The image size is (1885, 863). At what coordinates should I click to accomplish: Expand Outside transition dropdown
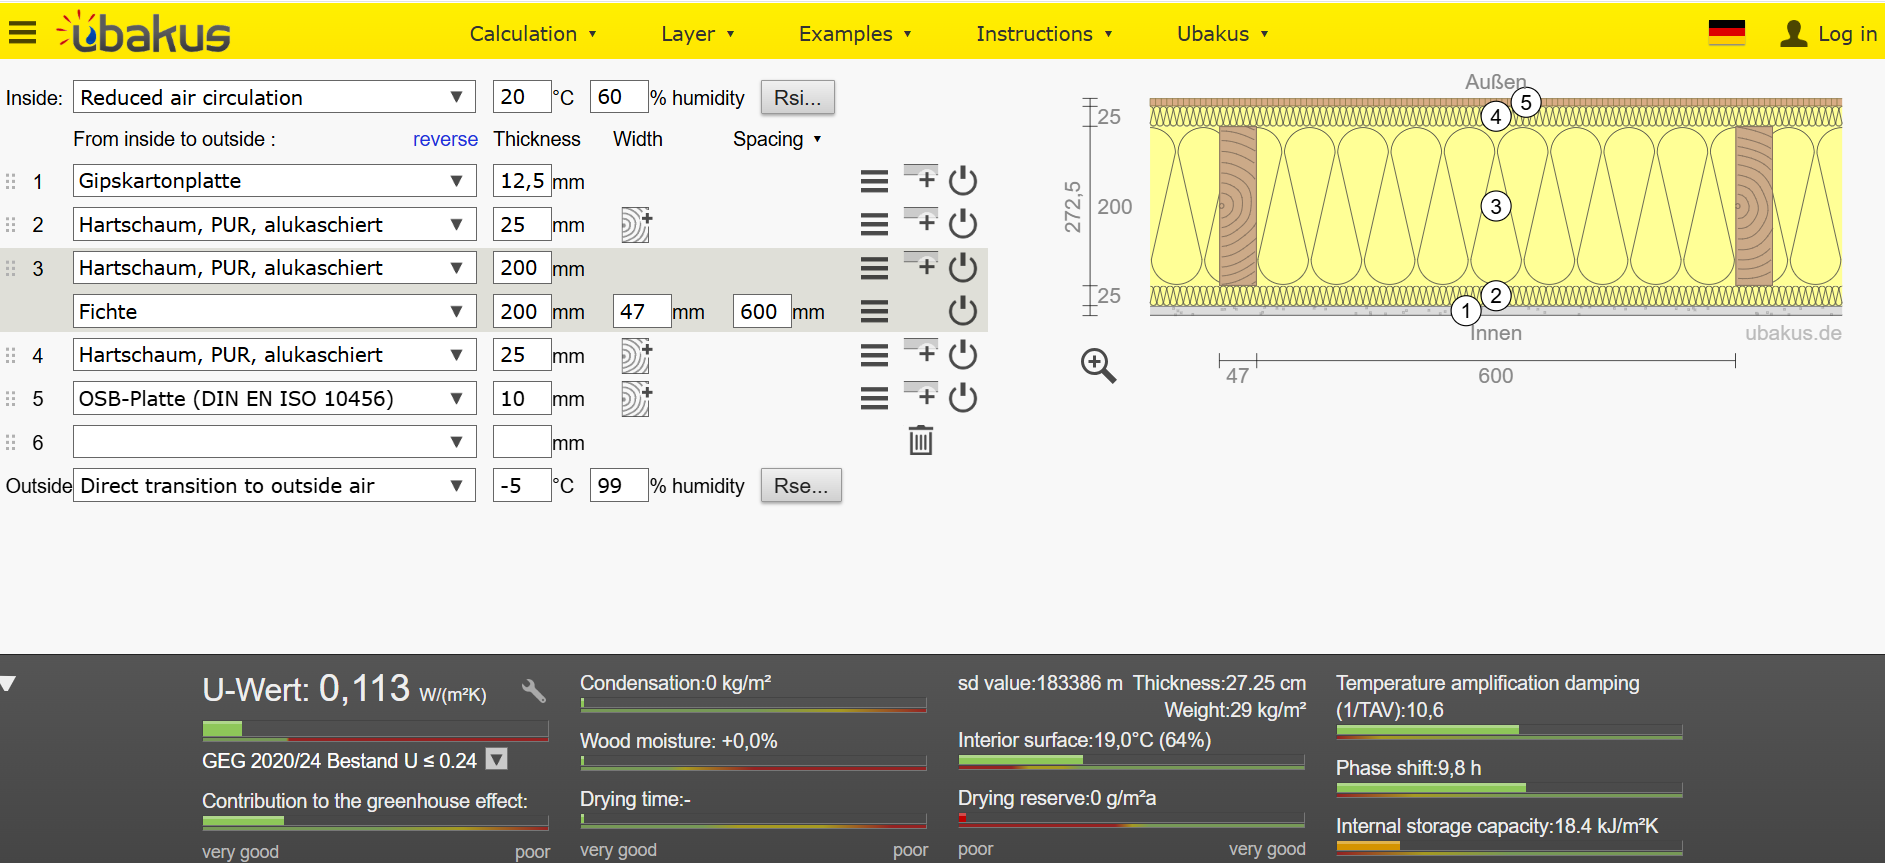(273, 486)
